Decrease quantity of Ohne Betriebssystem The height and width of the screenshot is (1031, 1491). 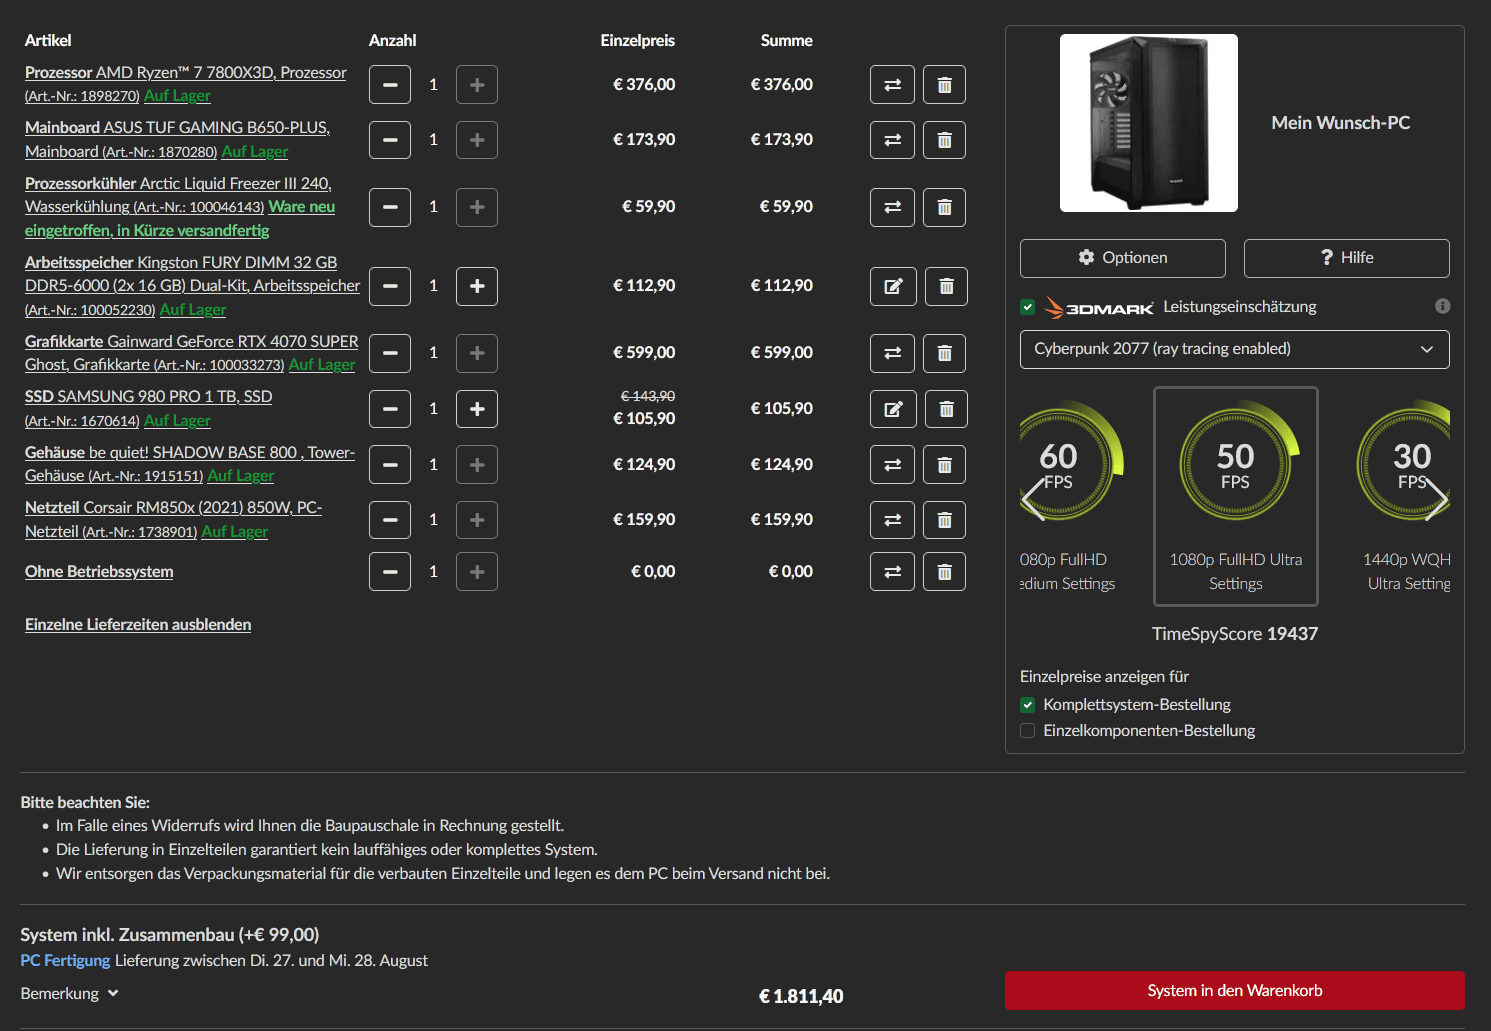[390, 572]
